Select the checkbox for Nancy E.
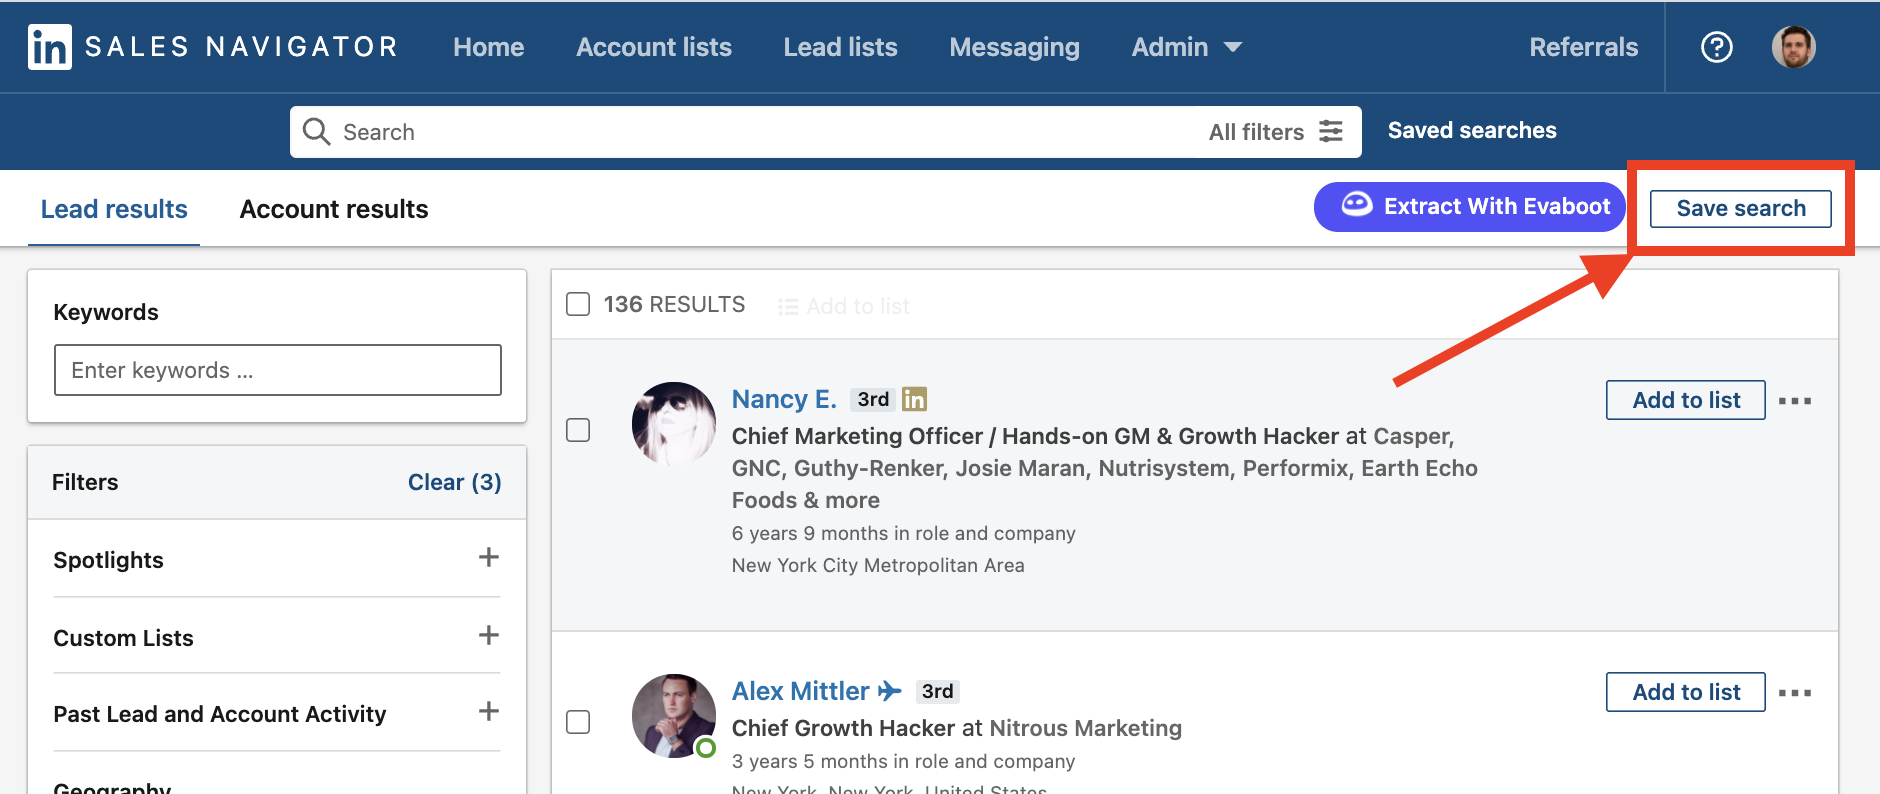Viewport: 1880px width, 794px height. [578, 430]
